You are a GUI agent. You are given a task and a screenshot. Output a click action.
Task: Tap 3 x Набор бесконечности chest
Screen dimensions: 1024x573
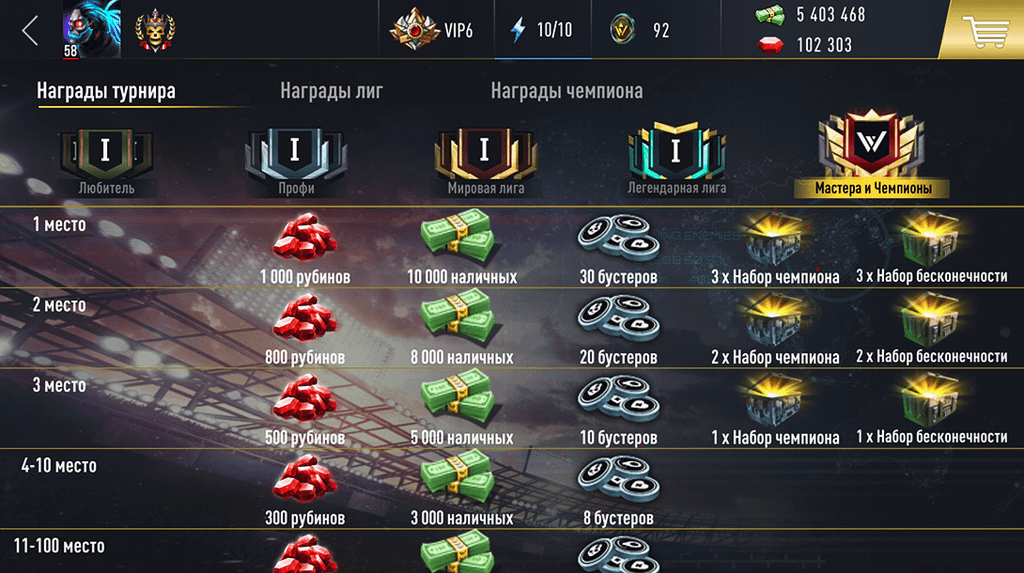pos(931,250)
